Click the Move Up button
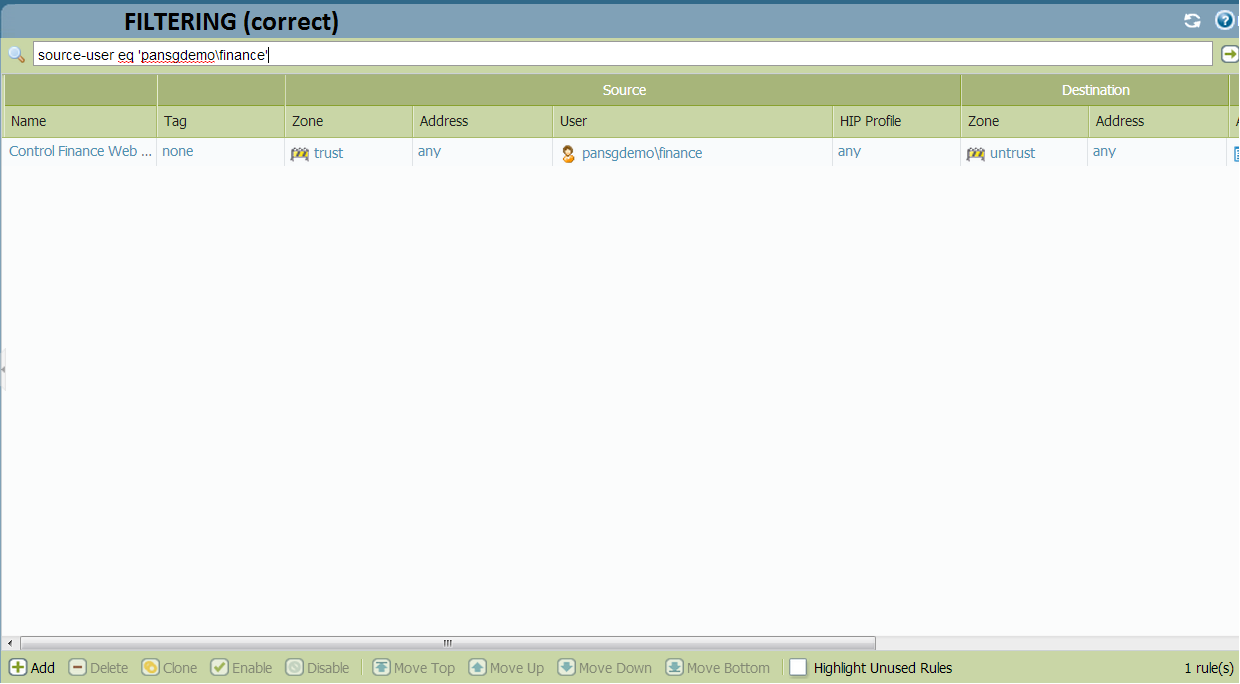 pos(506,668)
